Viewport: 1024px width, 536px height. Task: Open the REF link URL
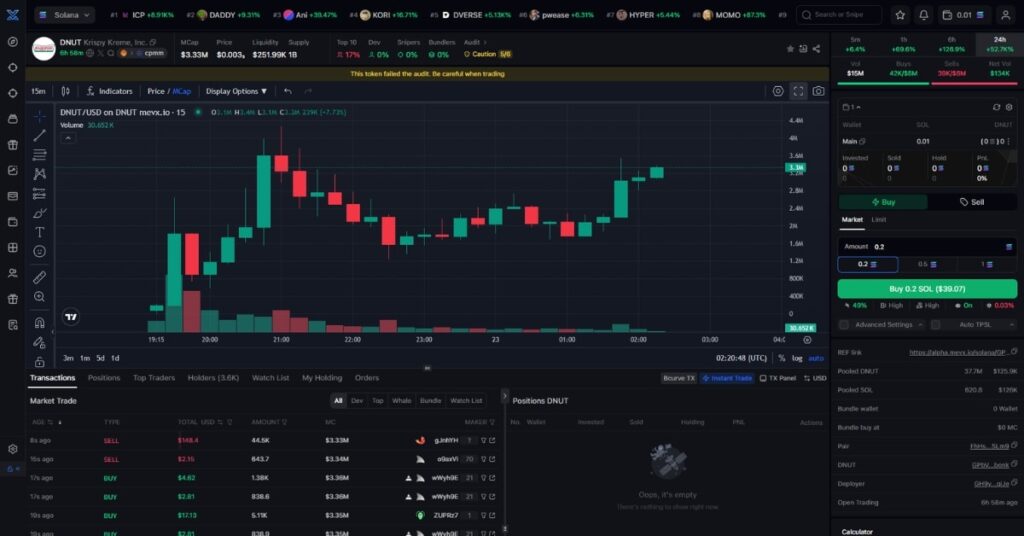tap(957, 353)
